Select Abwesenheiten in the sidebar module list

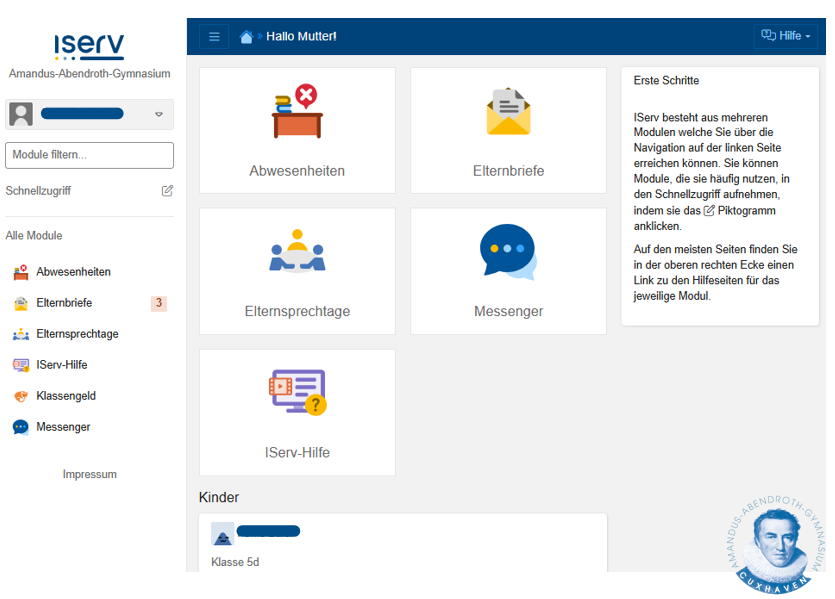pyautogui.click(x=73, y=272)
